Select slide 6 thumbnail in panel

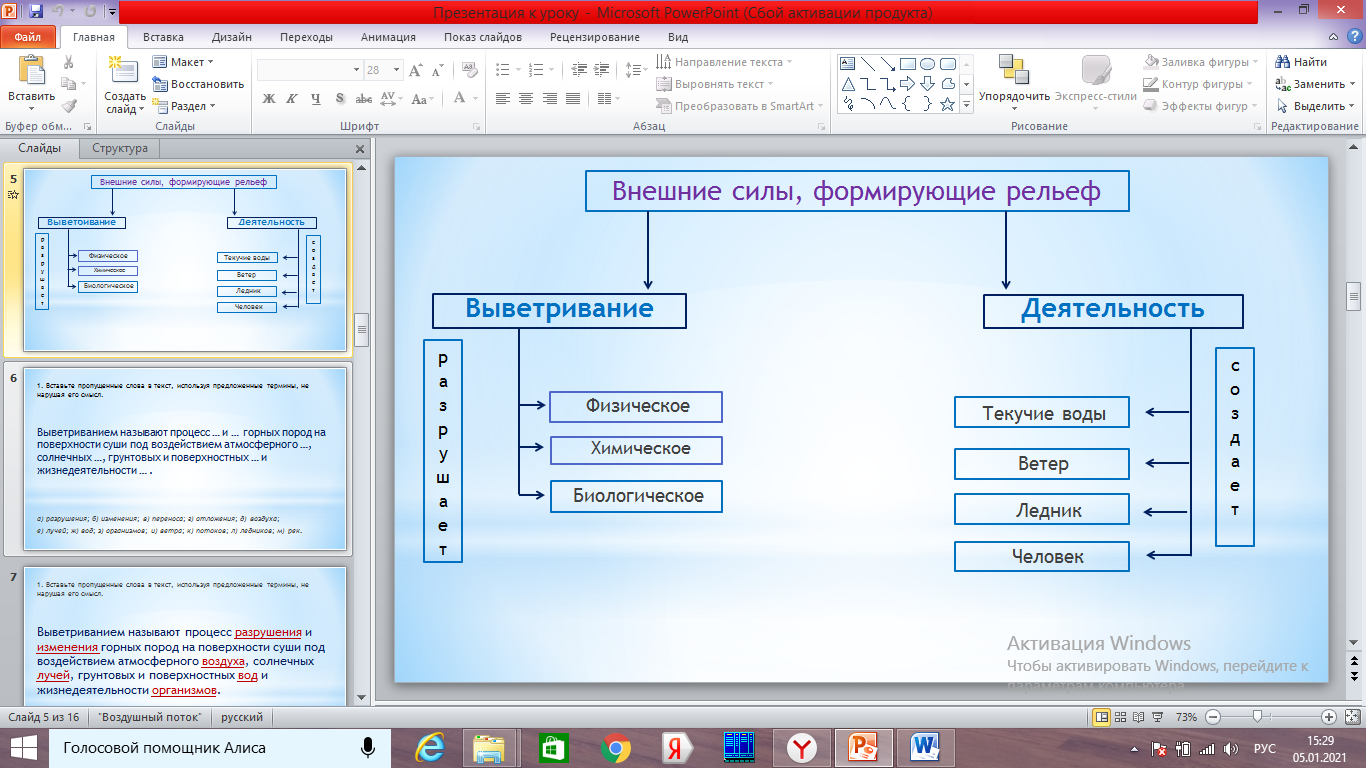click(x=185, y=458)
